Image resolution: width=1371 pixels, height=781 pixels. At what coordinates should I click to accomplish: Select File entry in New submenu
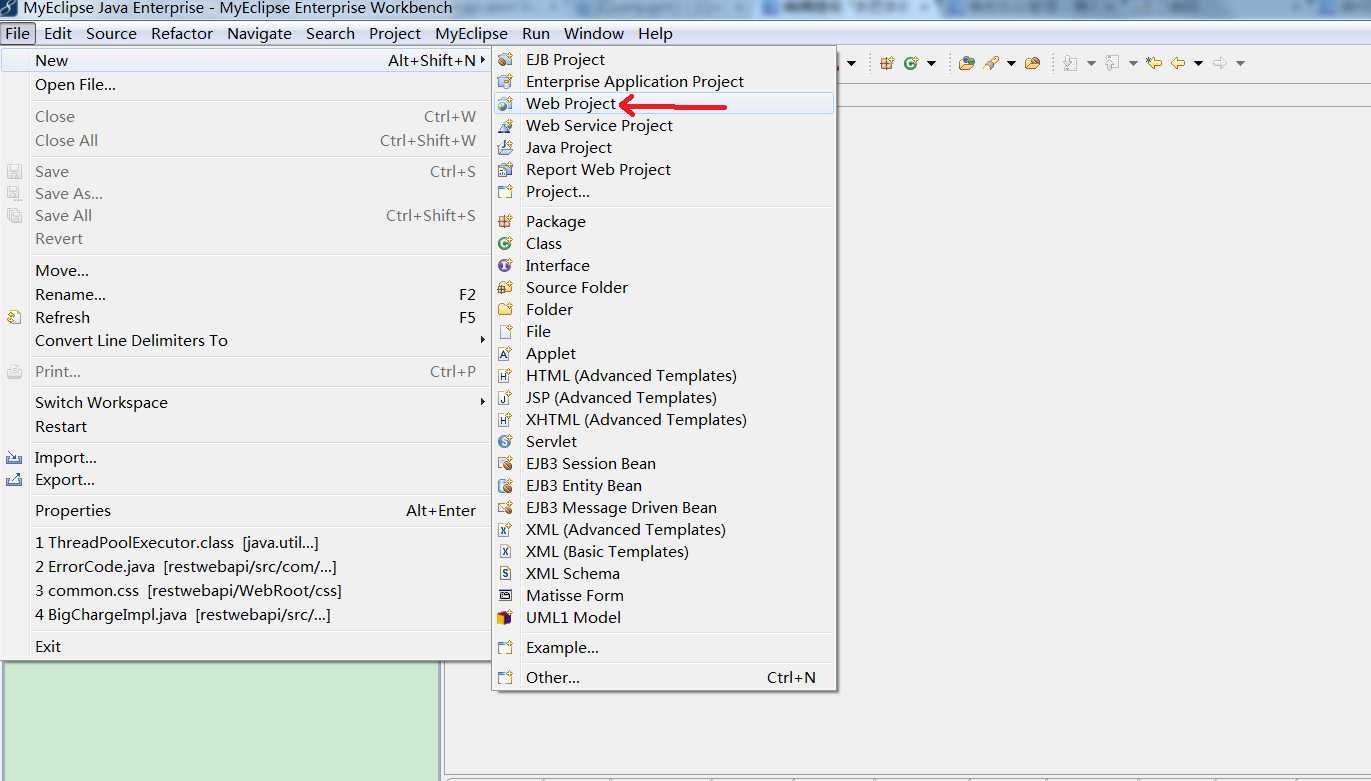click(664, 331)
